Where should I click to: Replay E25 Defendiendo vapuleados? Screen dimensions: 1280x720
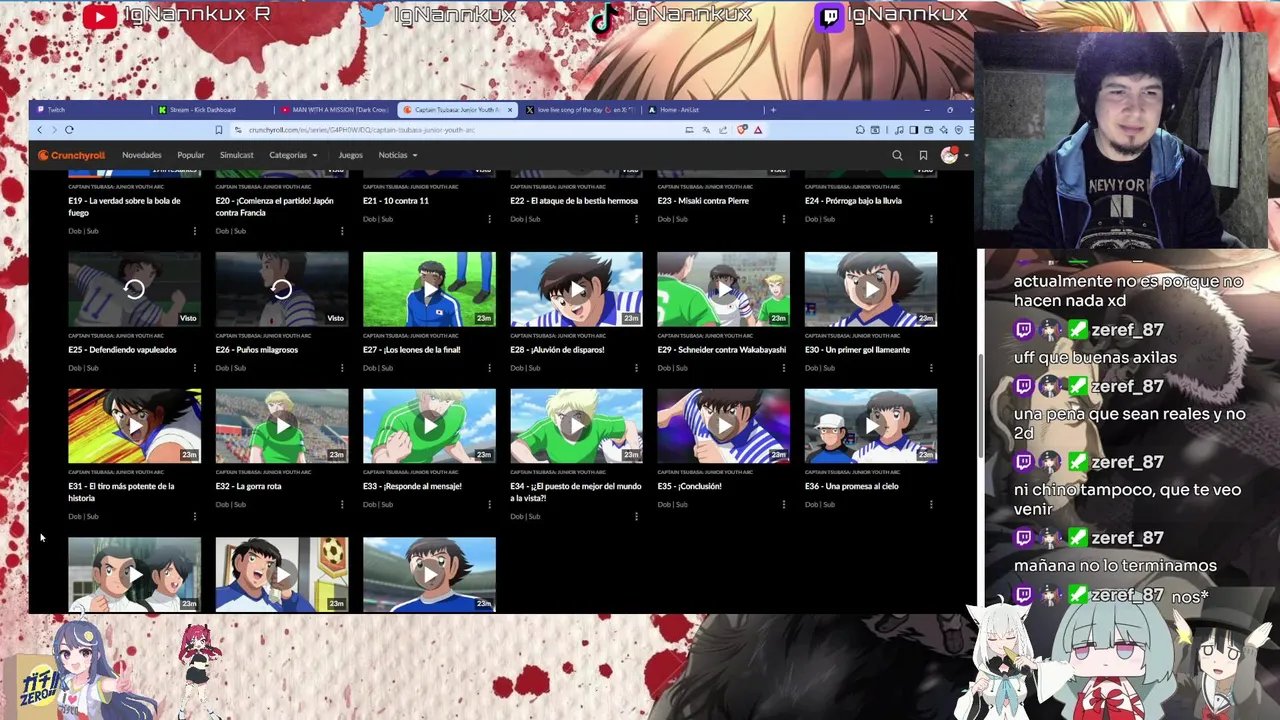(x=134, y=289)
